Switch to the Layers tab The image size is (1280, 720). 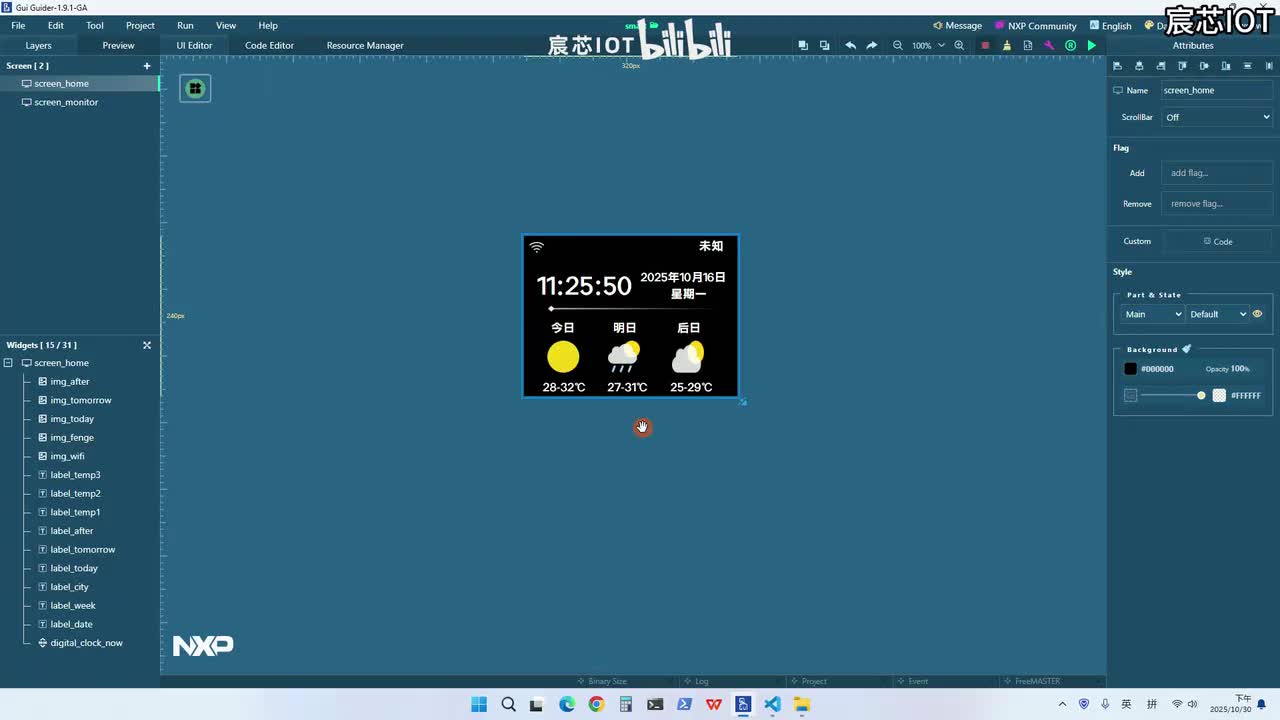[38, 45]
